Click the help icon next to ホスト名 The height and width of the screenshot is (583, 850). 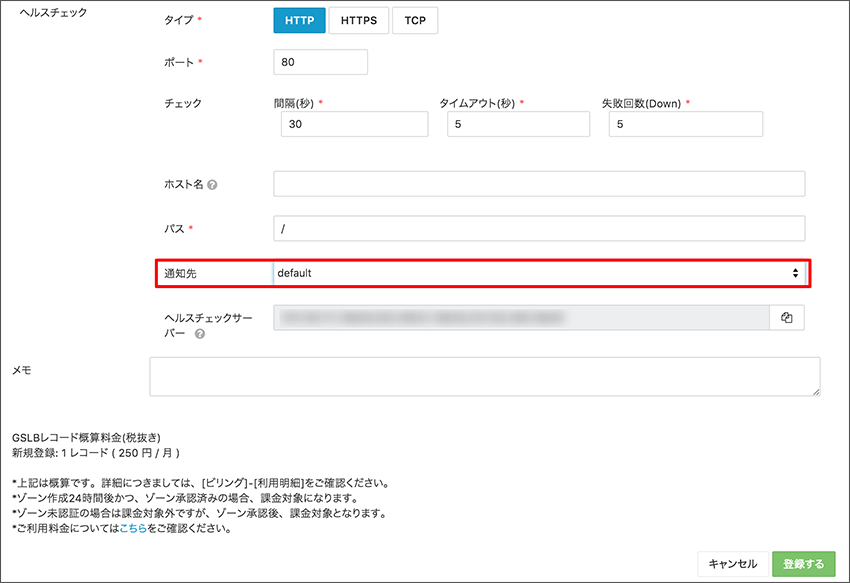pos(212,185)
